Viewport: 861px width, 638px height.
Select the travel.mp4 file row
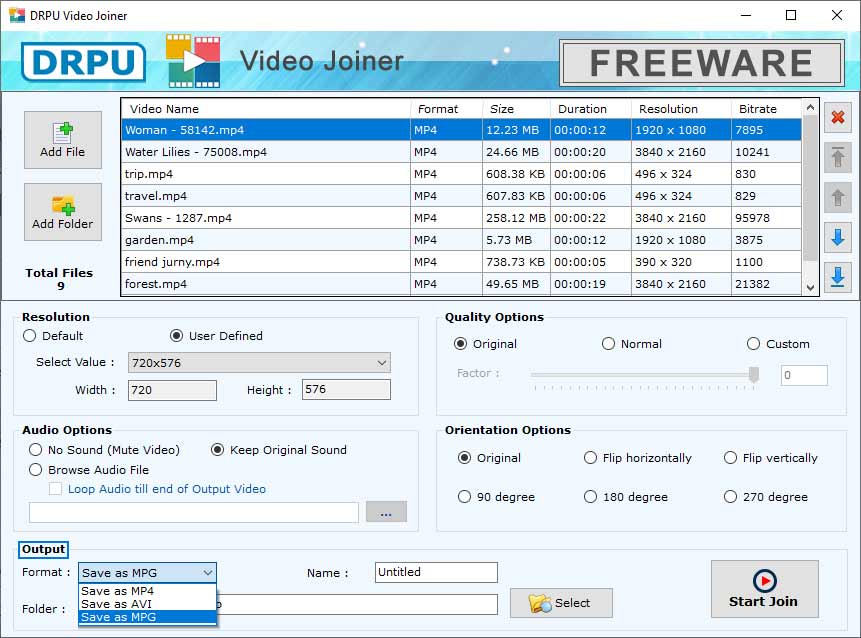tap(461, 196)
